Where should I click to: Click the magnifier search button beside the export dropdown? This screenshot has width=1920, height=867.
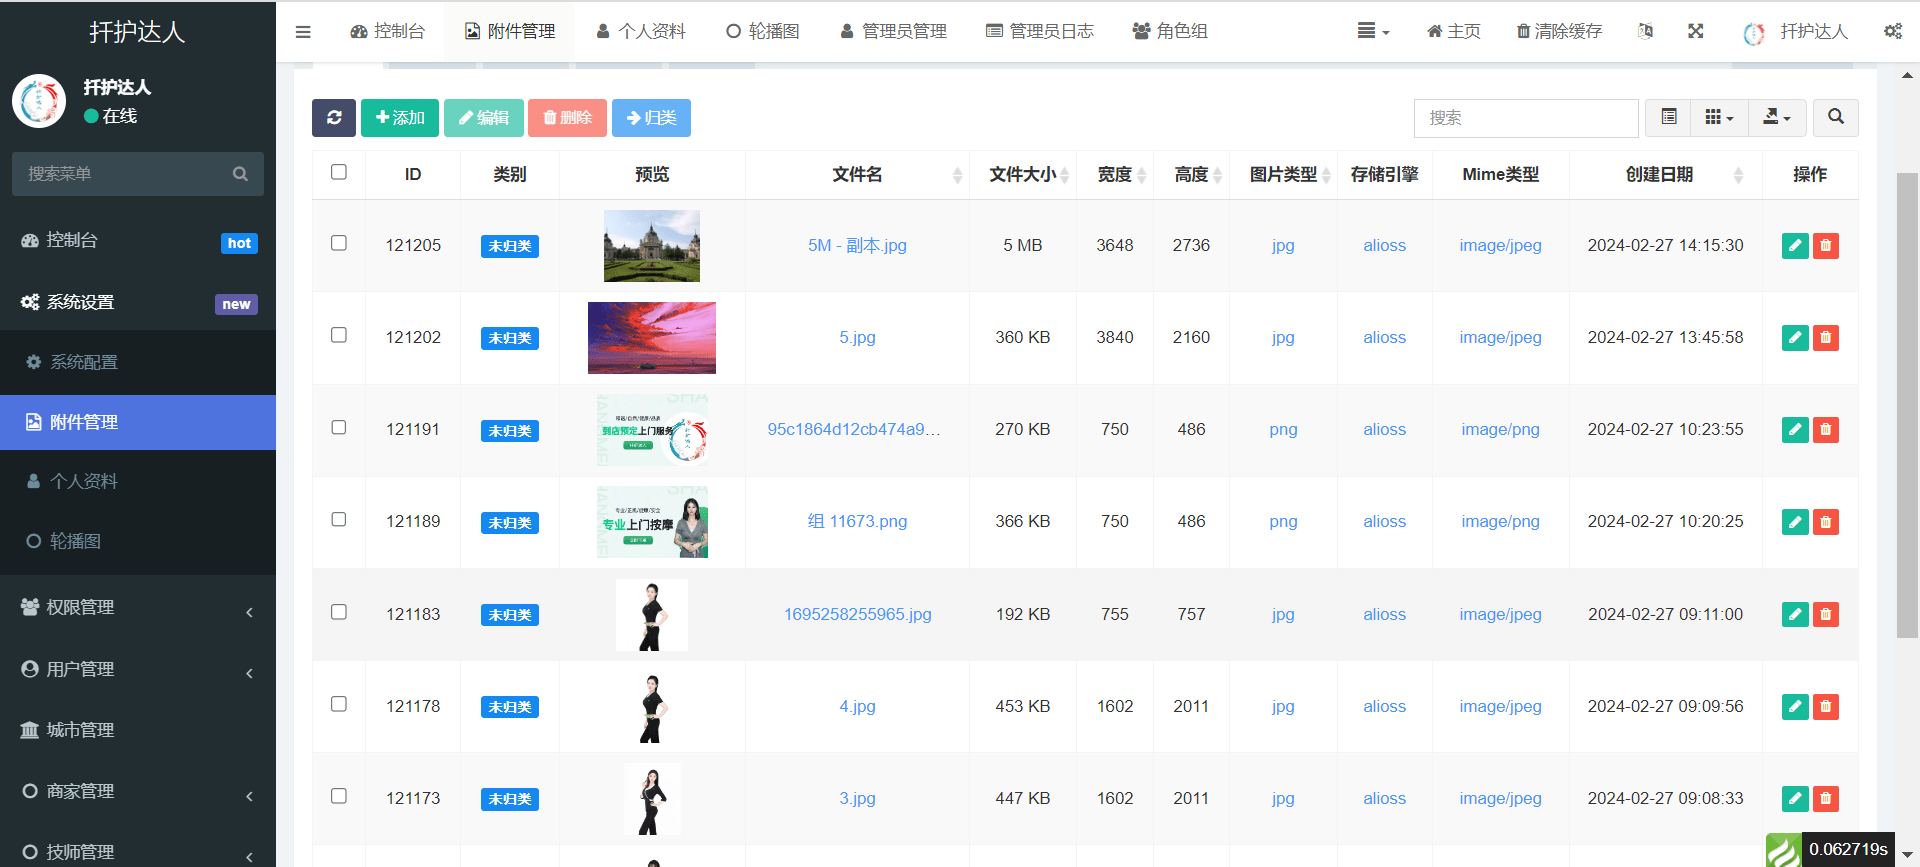coord(1836,118)
